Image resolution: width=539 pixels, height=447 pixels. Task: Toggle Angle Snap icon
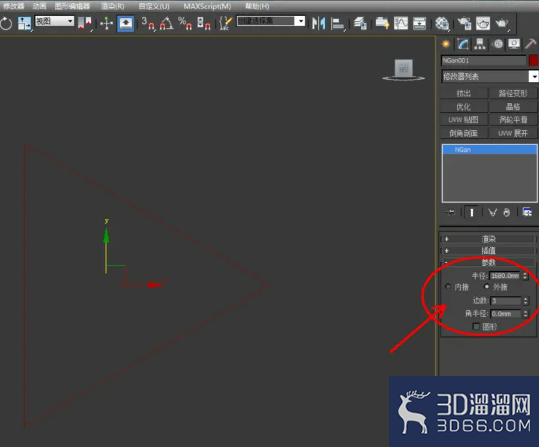pyautogui.click(x=166, y=23)
